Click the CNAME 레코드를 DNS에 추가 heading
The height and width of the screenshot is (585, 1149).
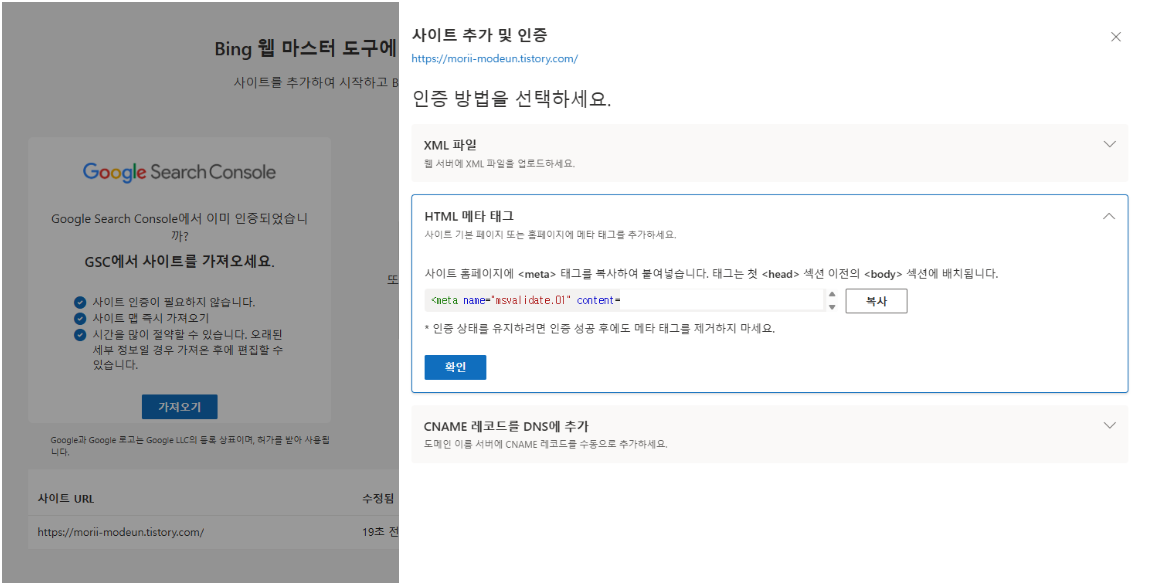click(x=506, y=426)
